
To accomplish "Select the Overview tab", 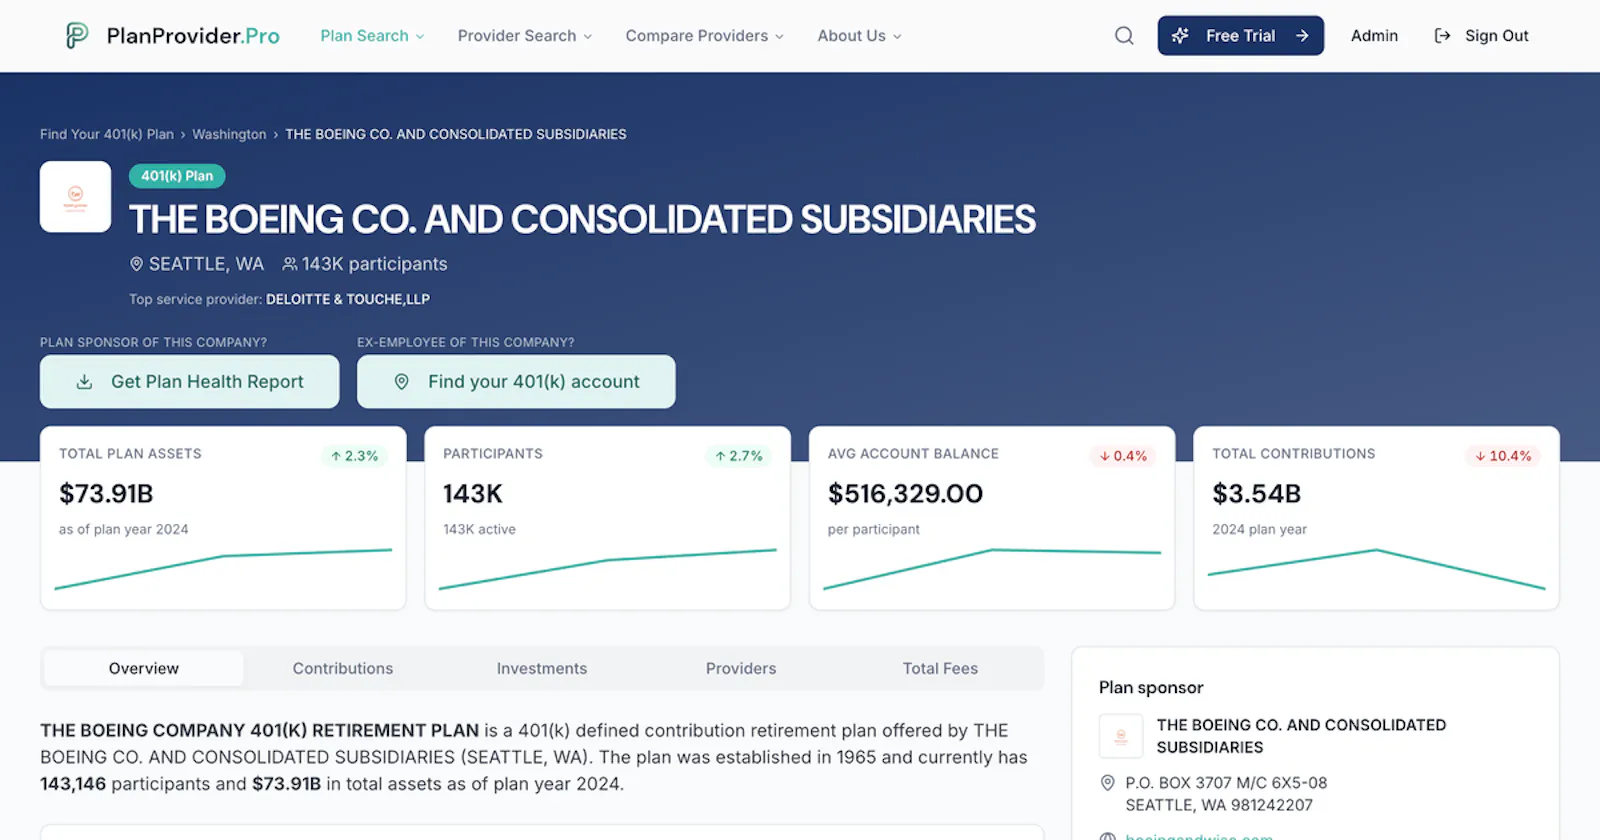I will point(144,668).
